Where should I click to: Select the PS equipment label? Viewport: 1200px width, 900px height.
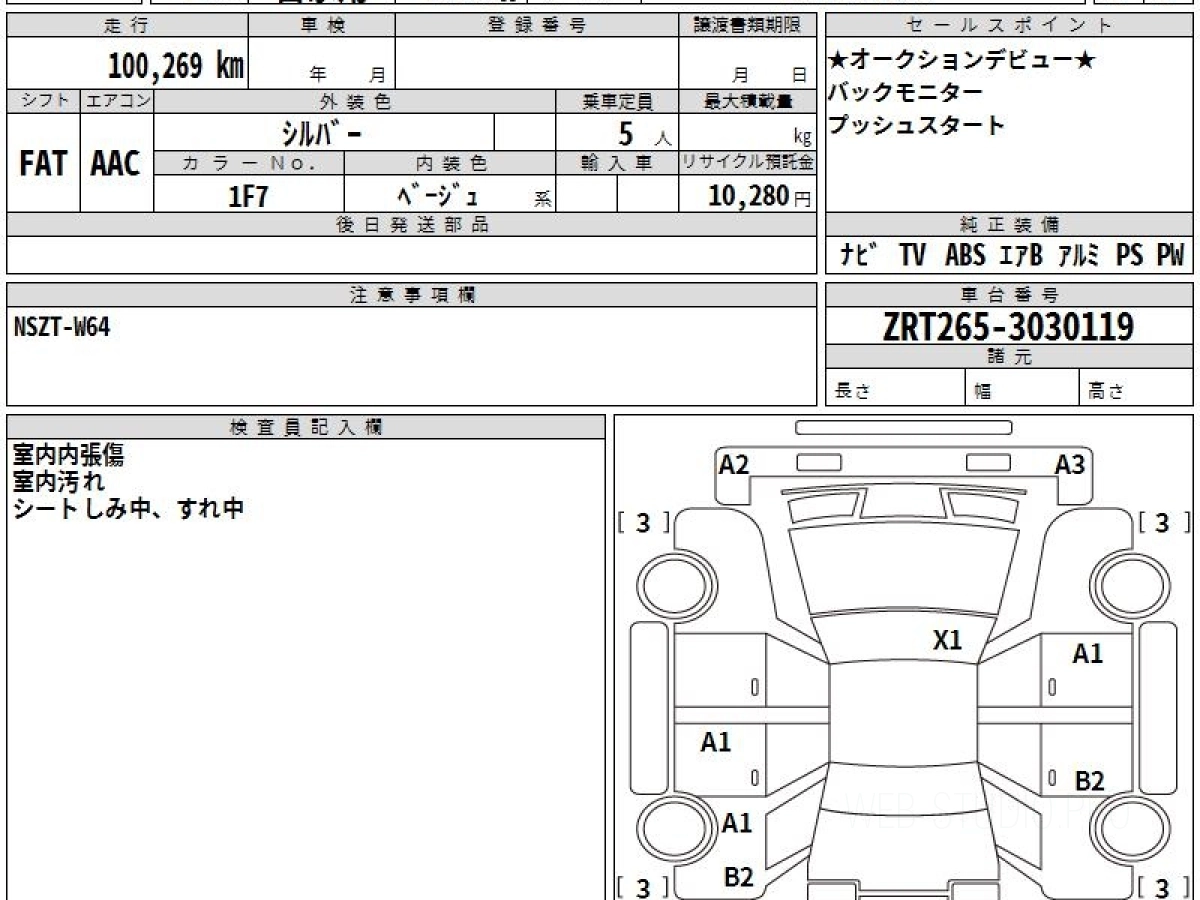1130,256
